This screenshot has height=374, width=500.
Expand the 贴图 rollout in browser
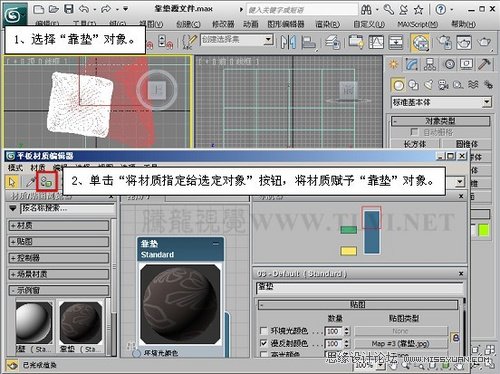(59, 241)
